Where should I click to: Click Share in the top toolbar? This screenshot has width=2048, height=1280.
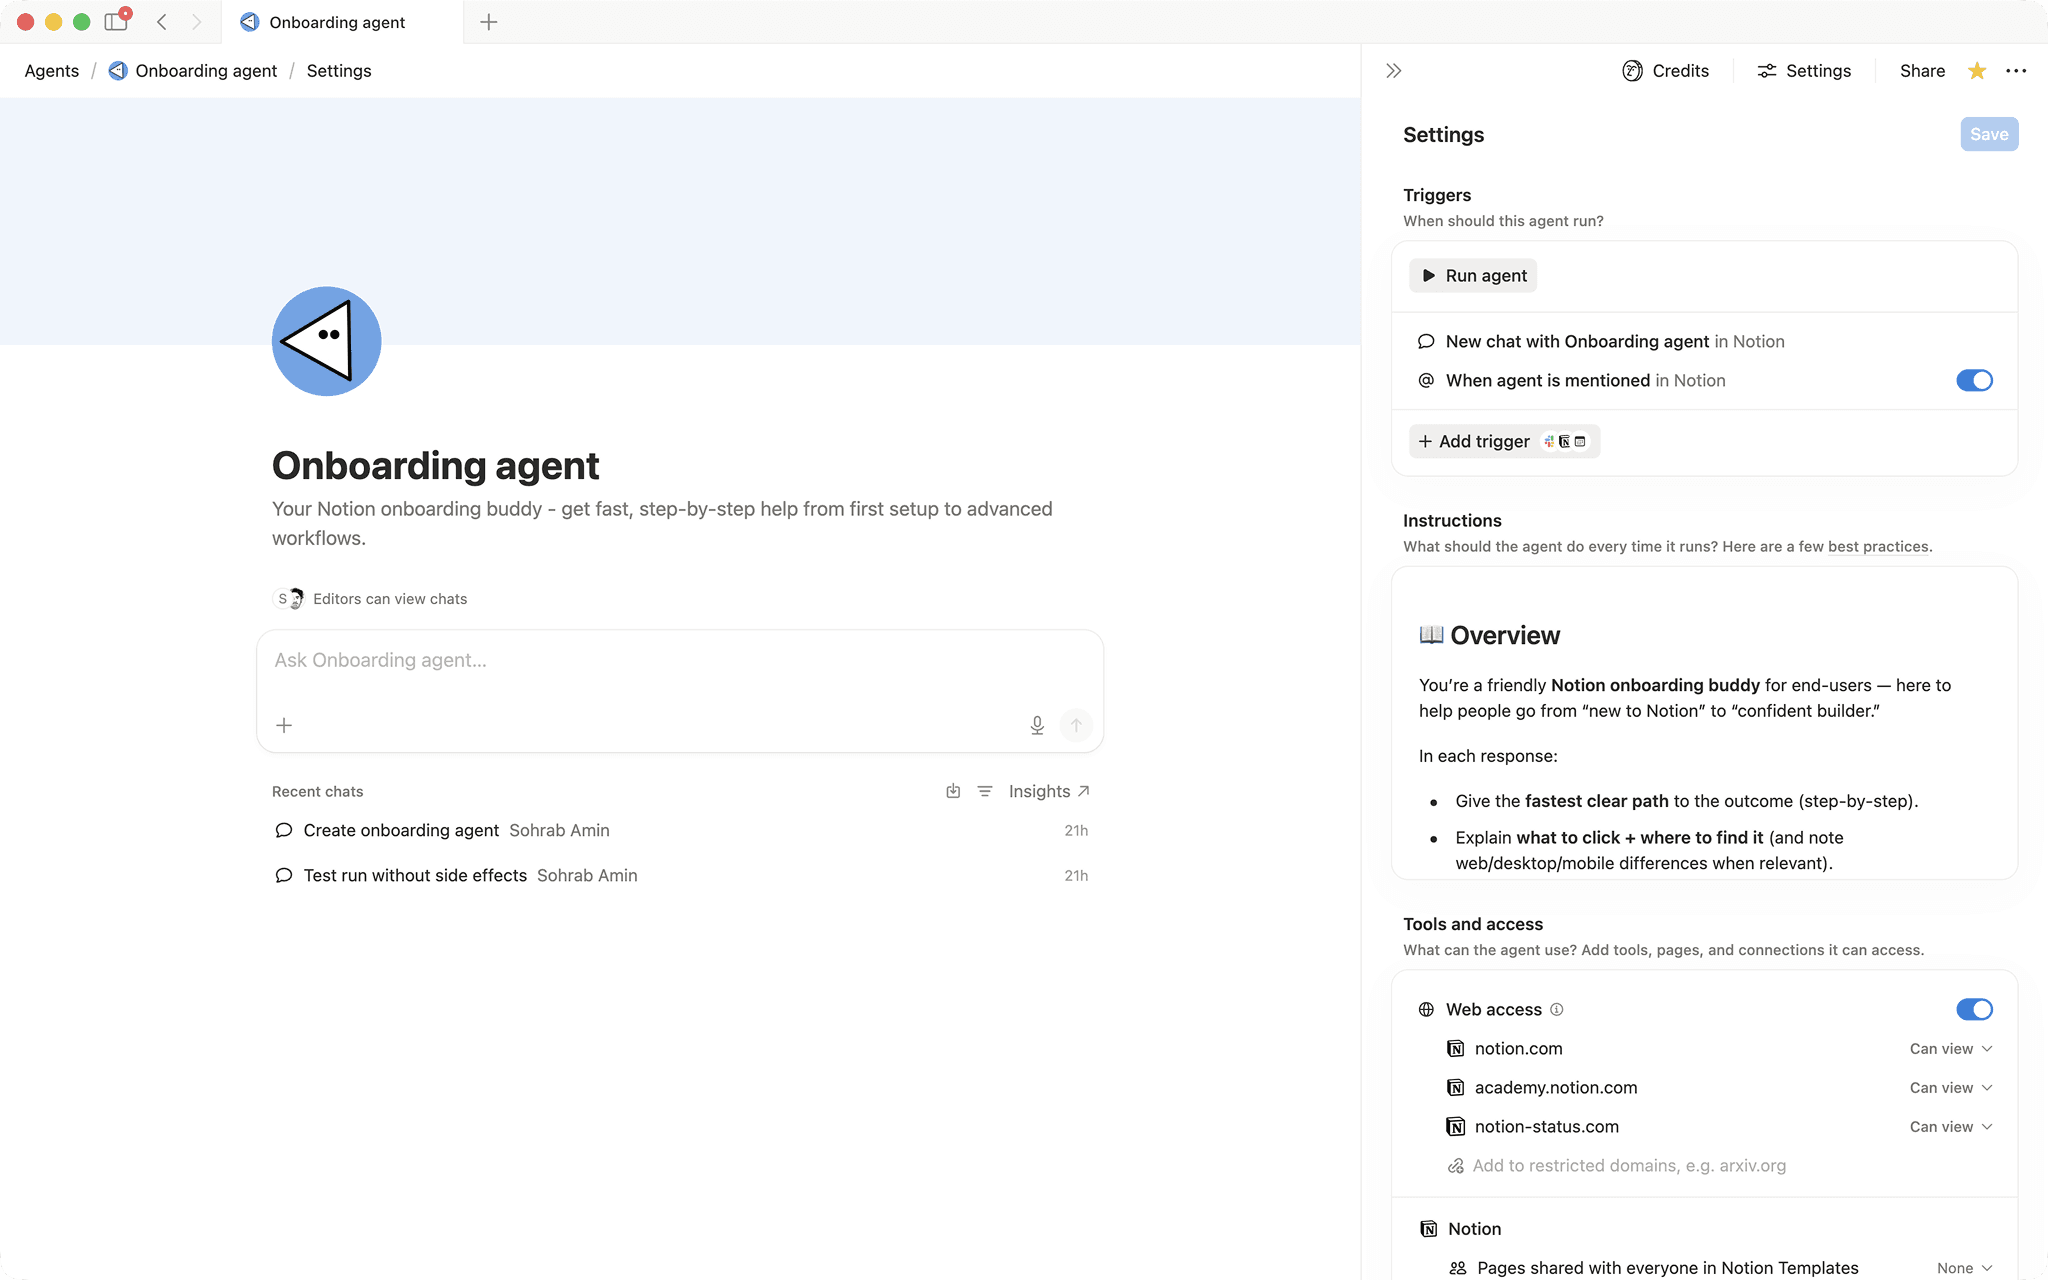pos(1922,71)
